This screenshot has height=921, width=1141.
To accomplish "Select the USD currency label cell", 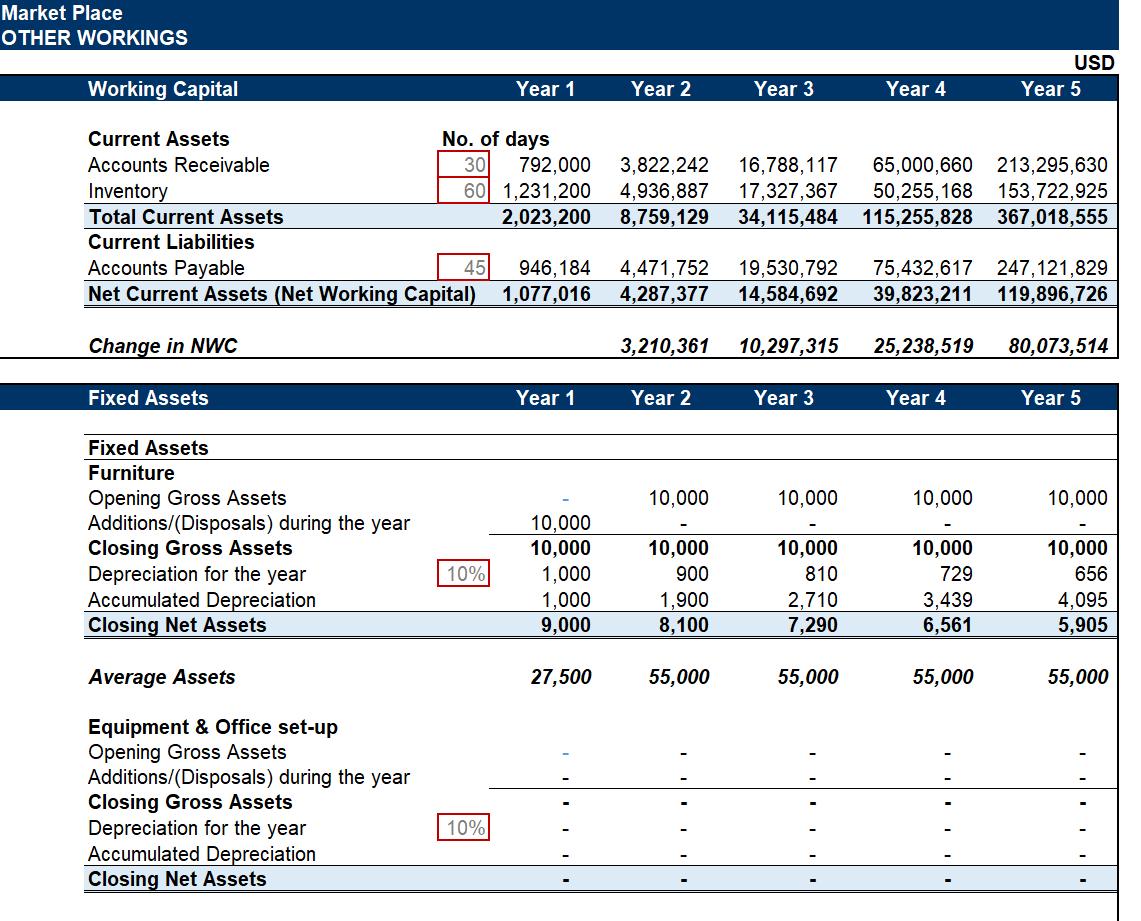I will pyautogui.click(x=1094, y=63).
